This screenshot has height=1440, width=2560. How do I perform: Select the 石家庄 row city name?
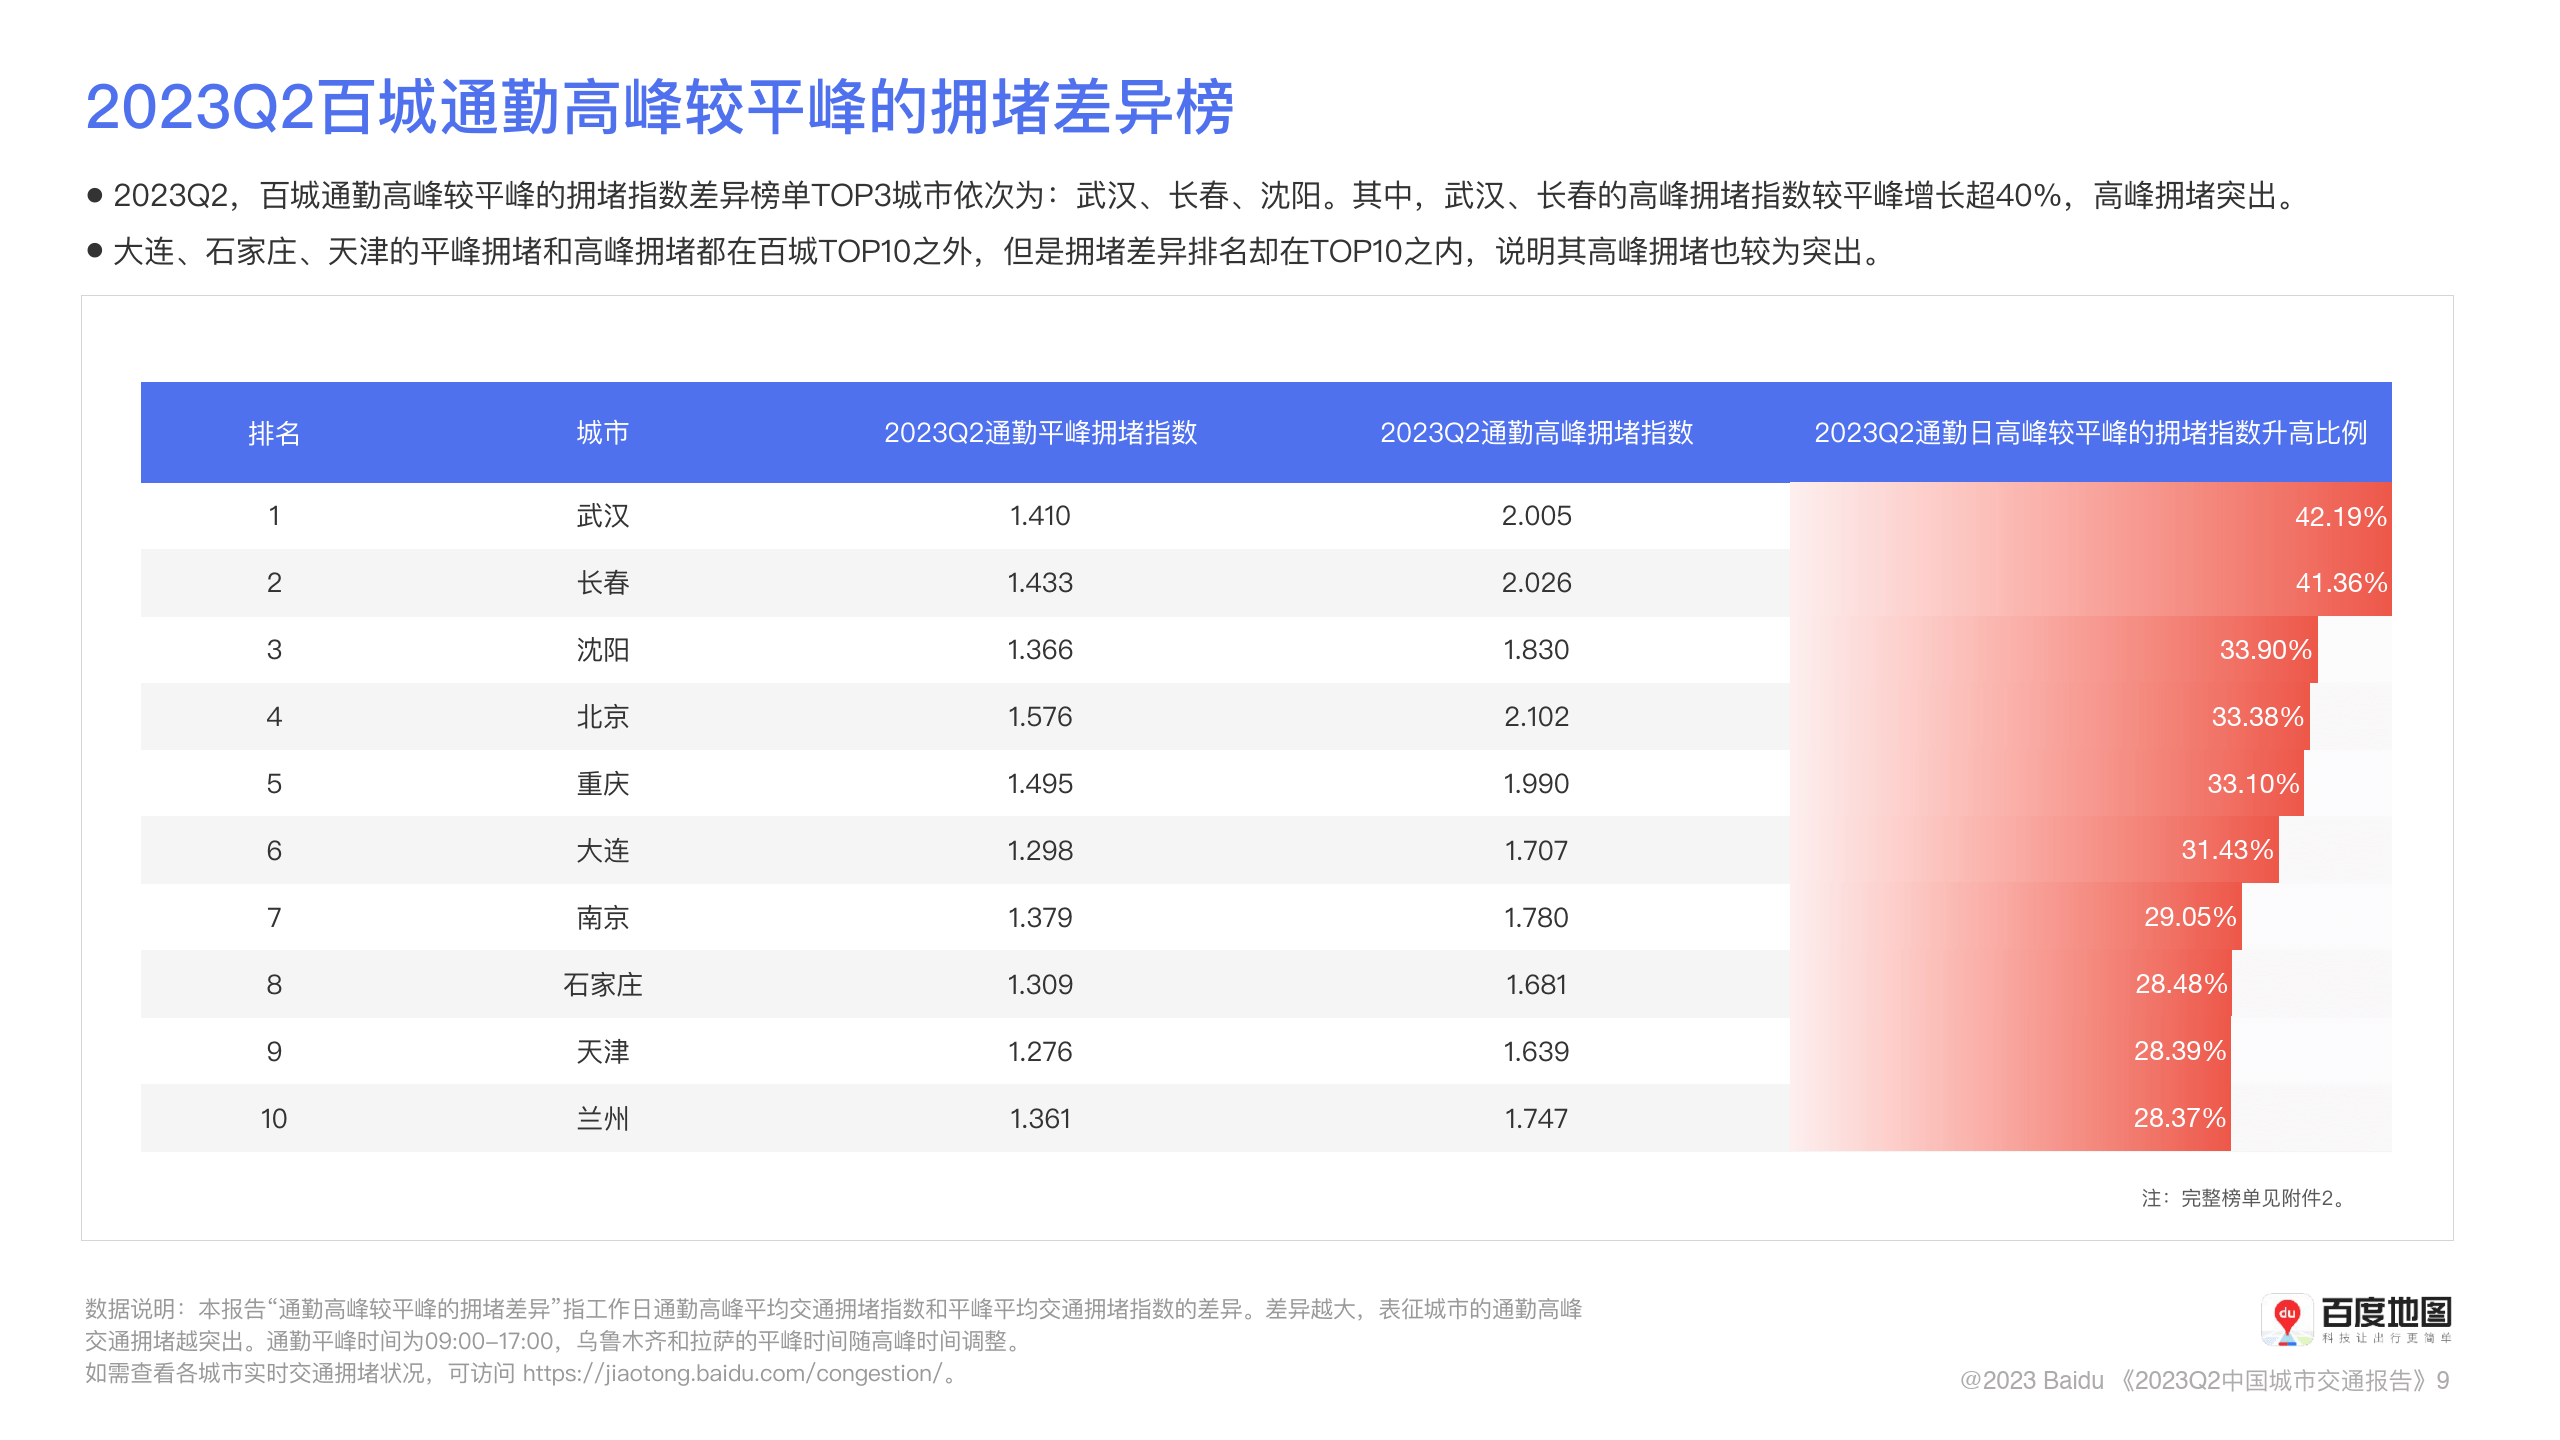602,985
